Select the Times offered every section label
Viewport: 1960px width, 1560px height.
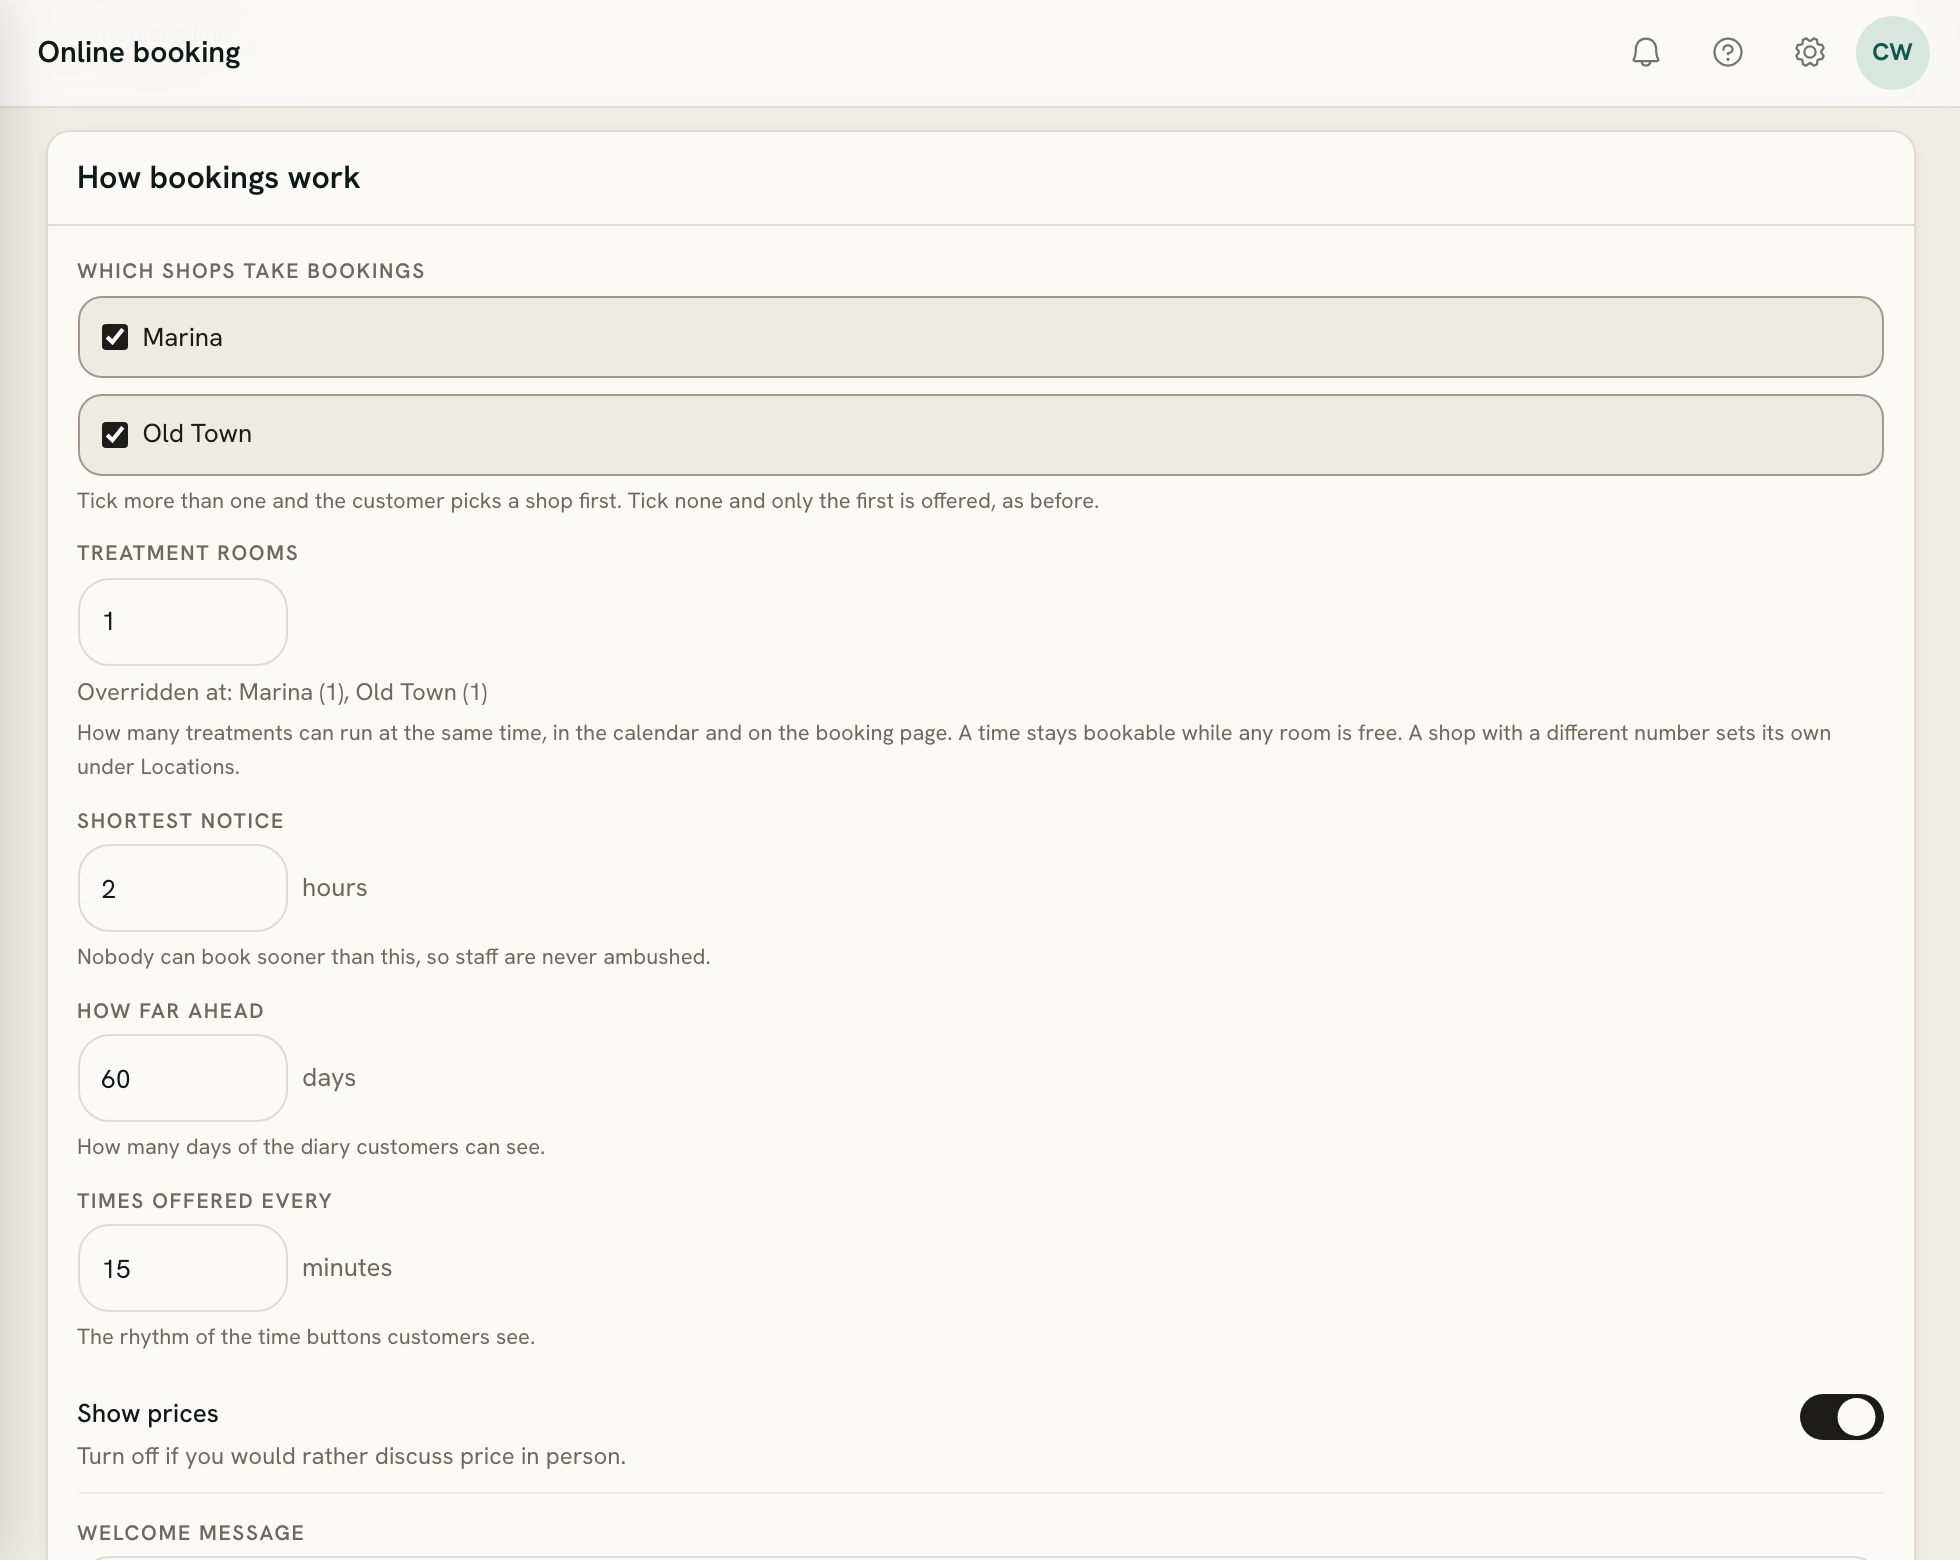[x=204, y=1201]
